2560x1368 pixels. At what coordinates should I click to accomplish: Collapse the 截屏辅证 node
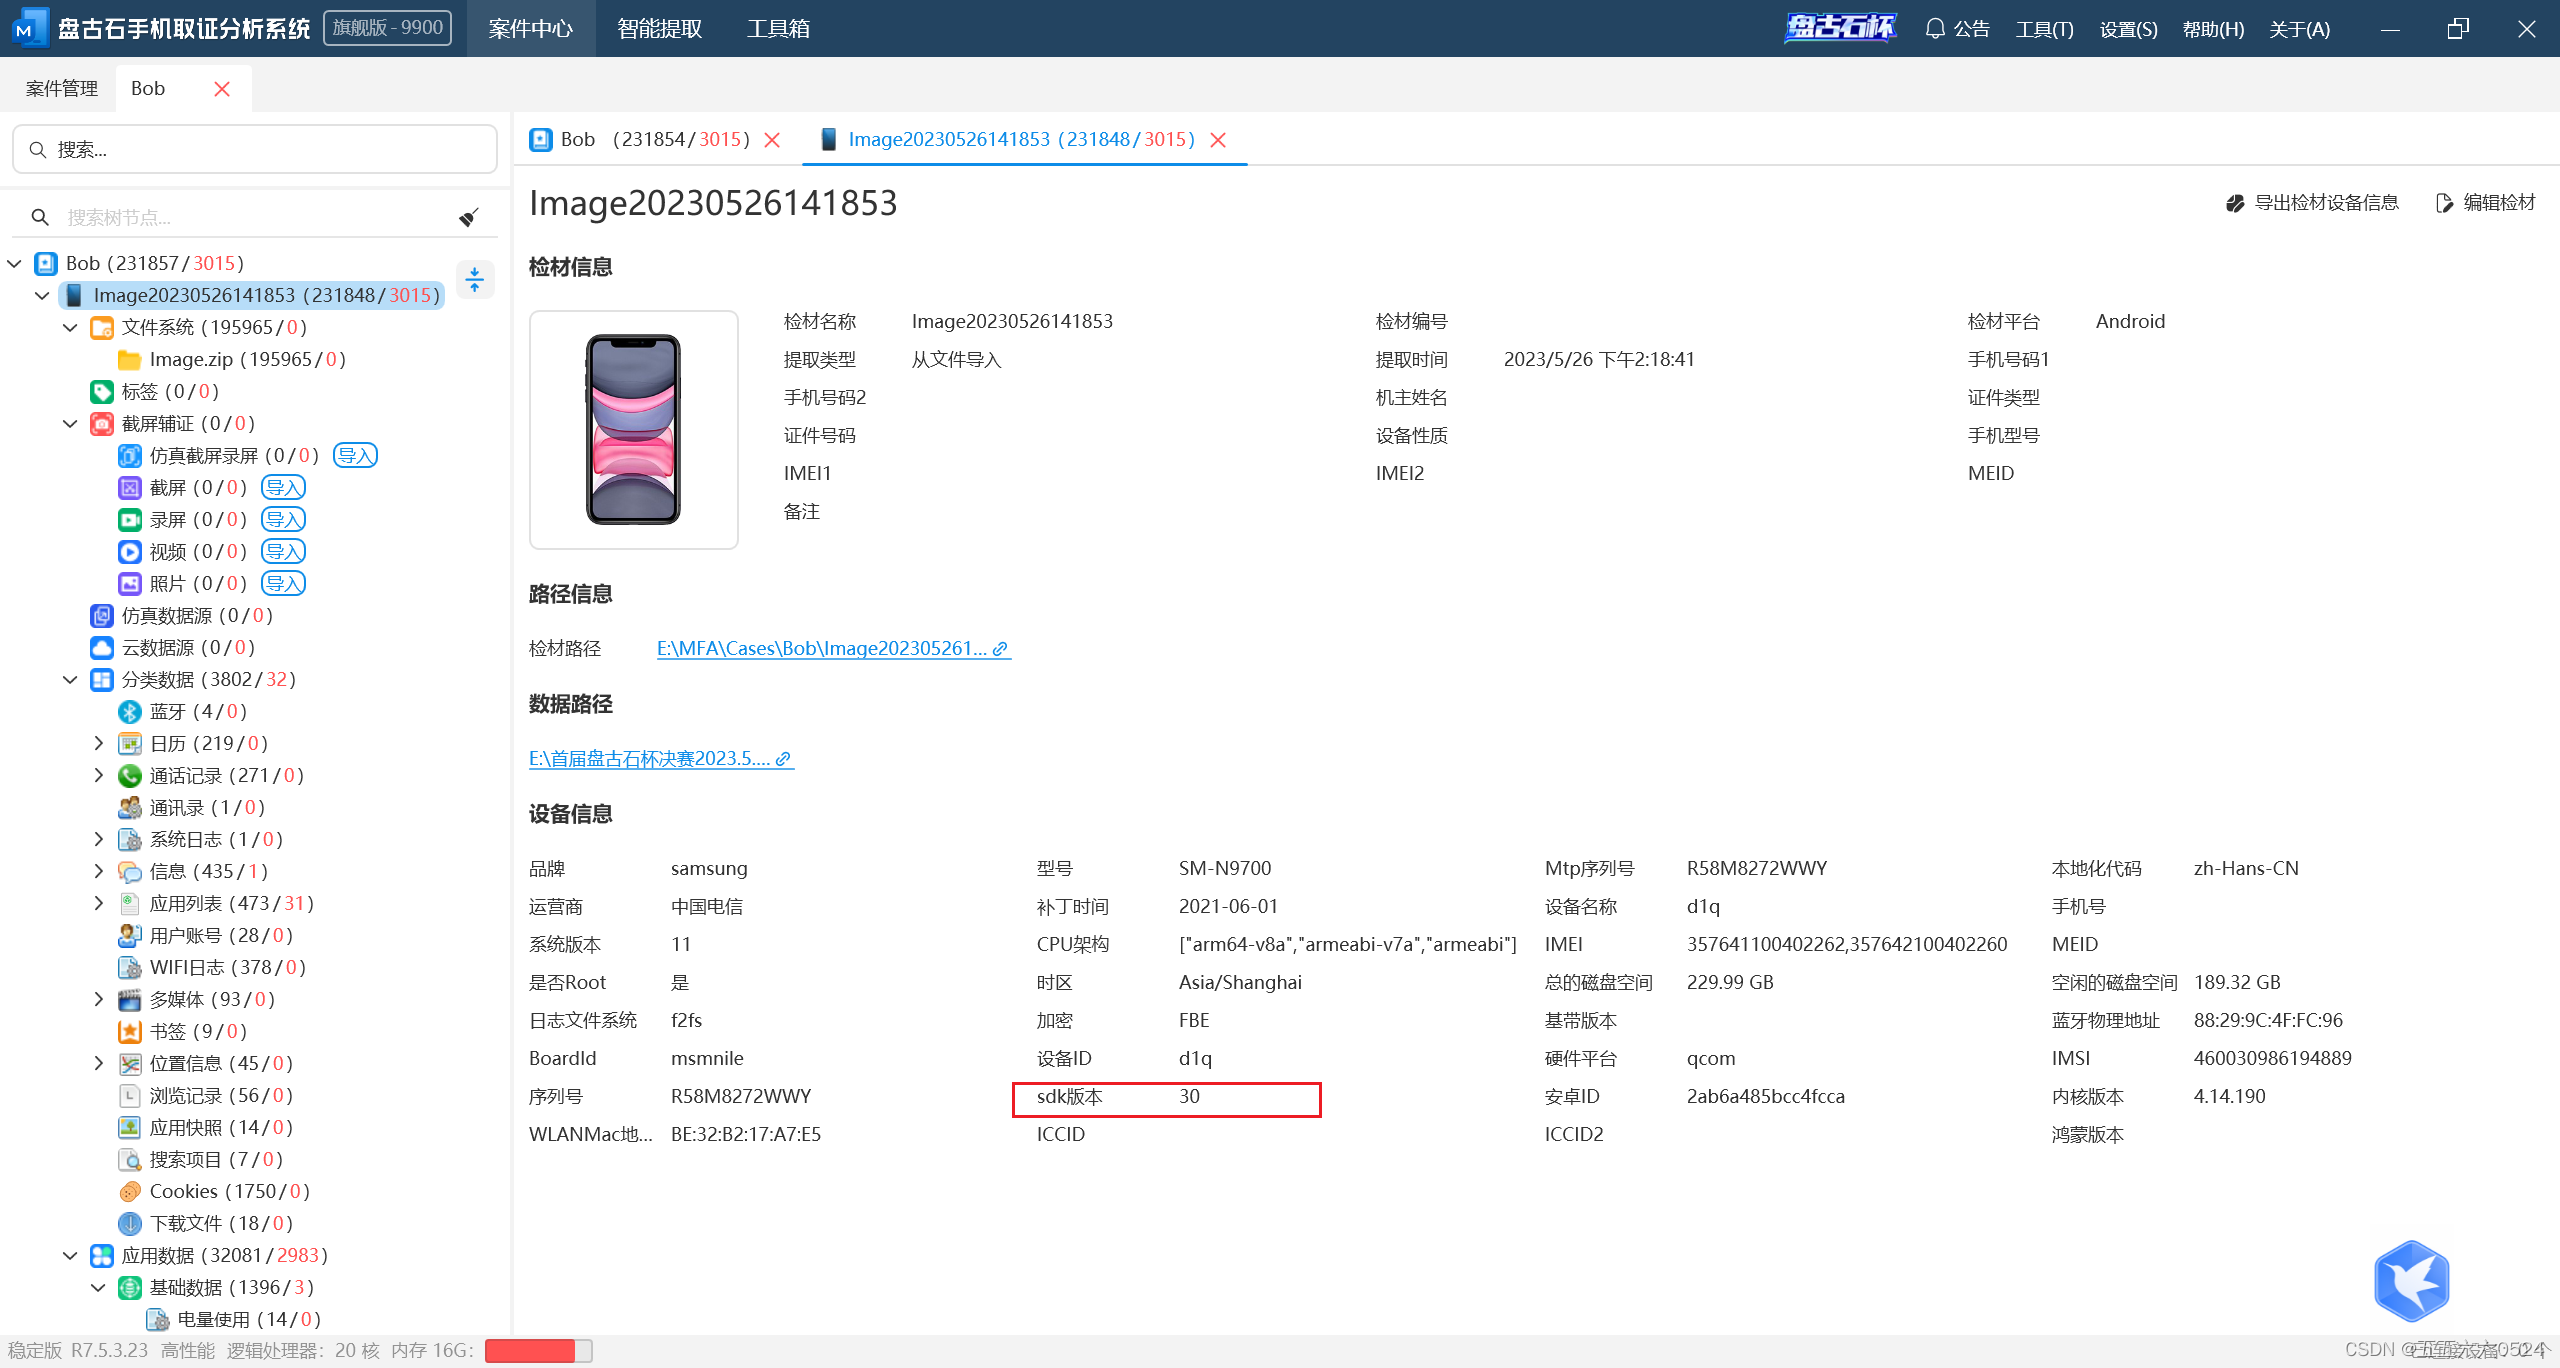pos(70,424)
